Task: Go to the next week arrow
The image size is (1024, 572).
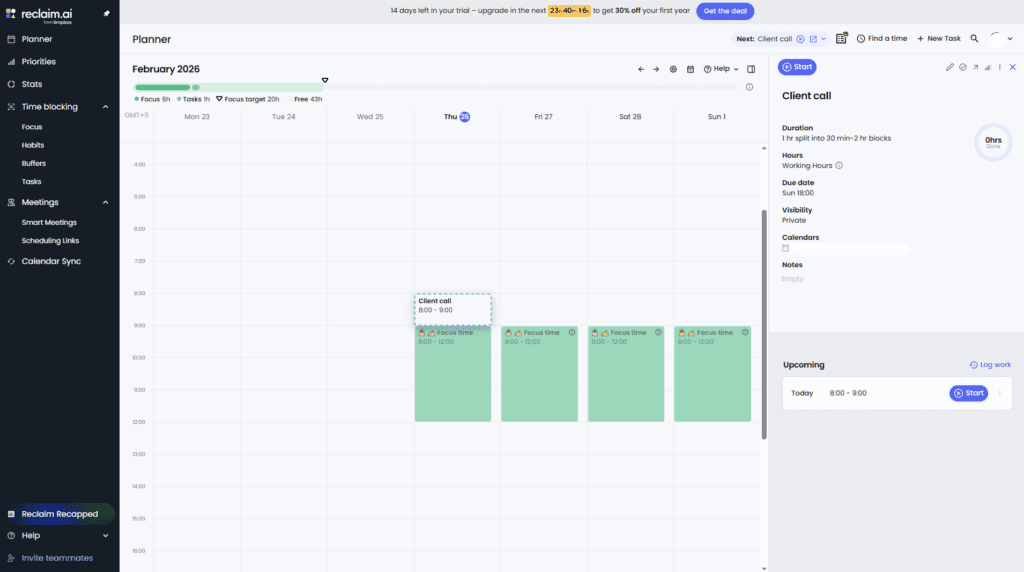Action: tap(656, 69)
